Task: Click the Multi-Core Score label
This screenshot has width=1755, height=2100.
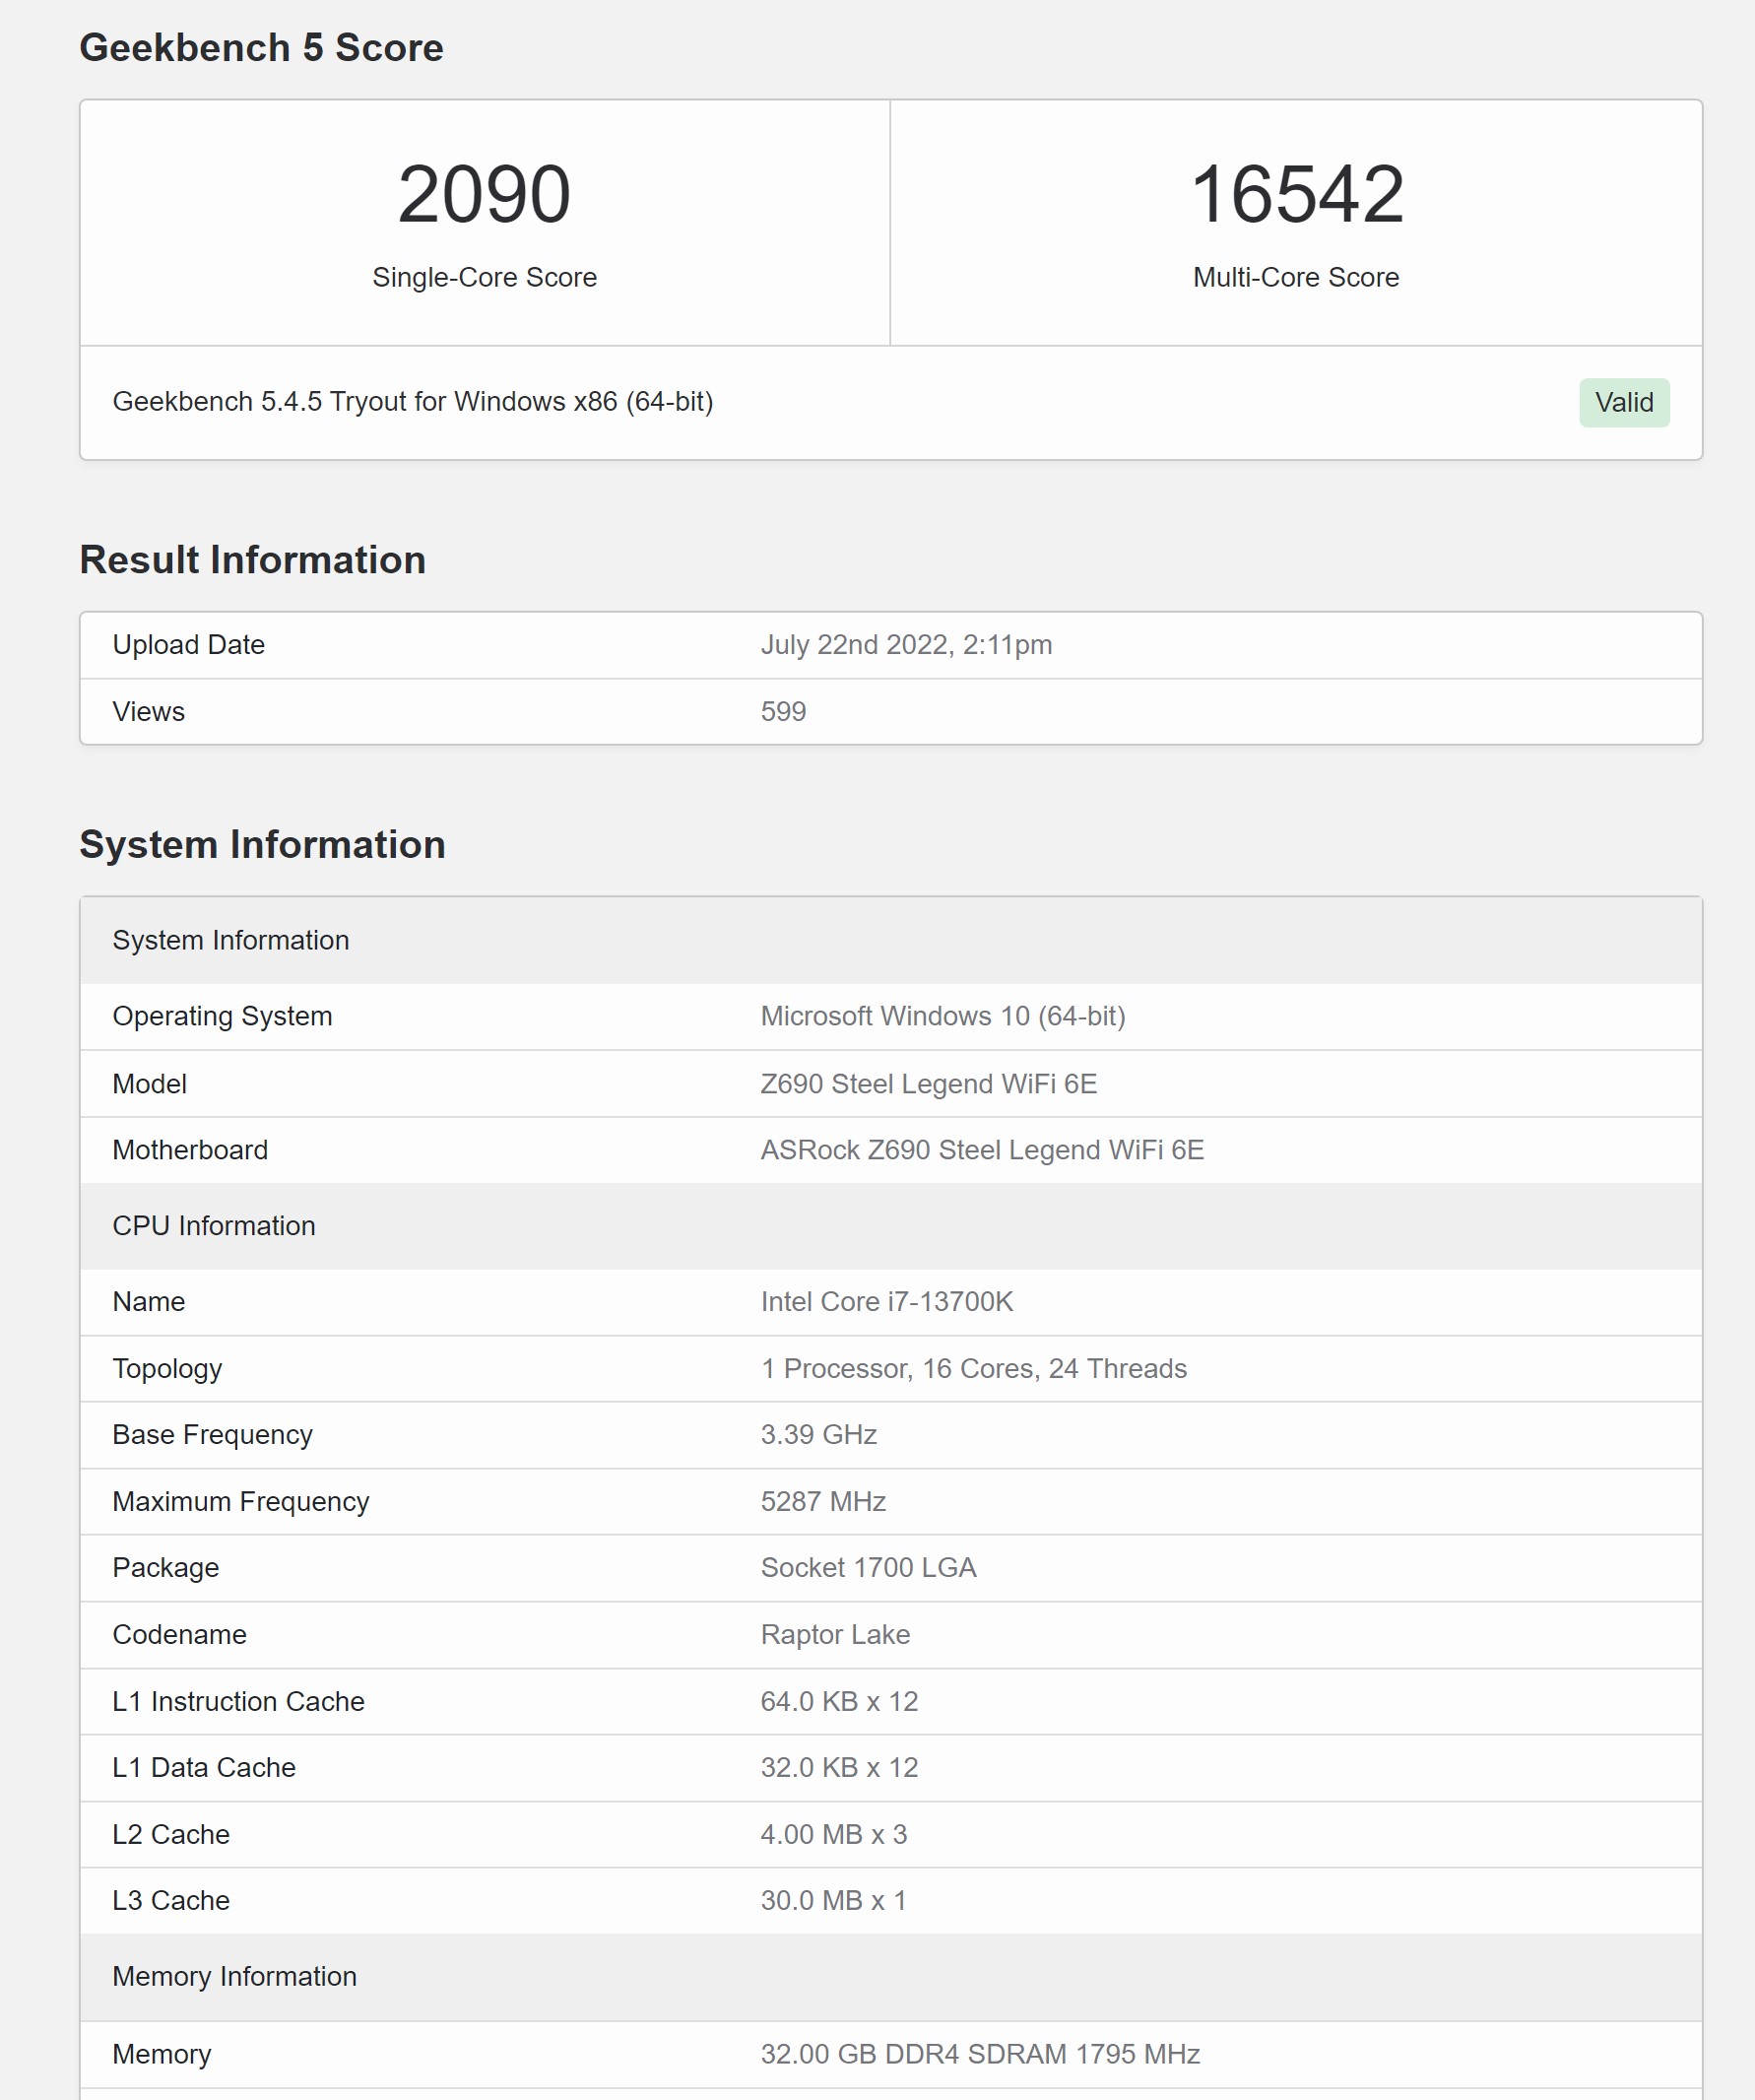Action: click(1296, 277)
